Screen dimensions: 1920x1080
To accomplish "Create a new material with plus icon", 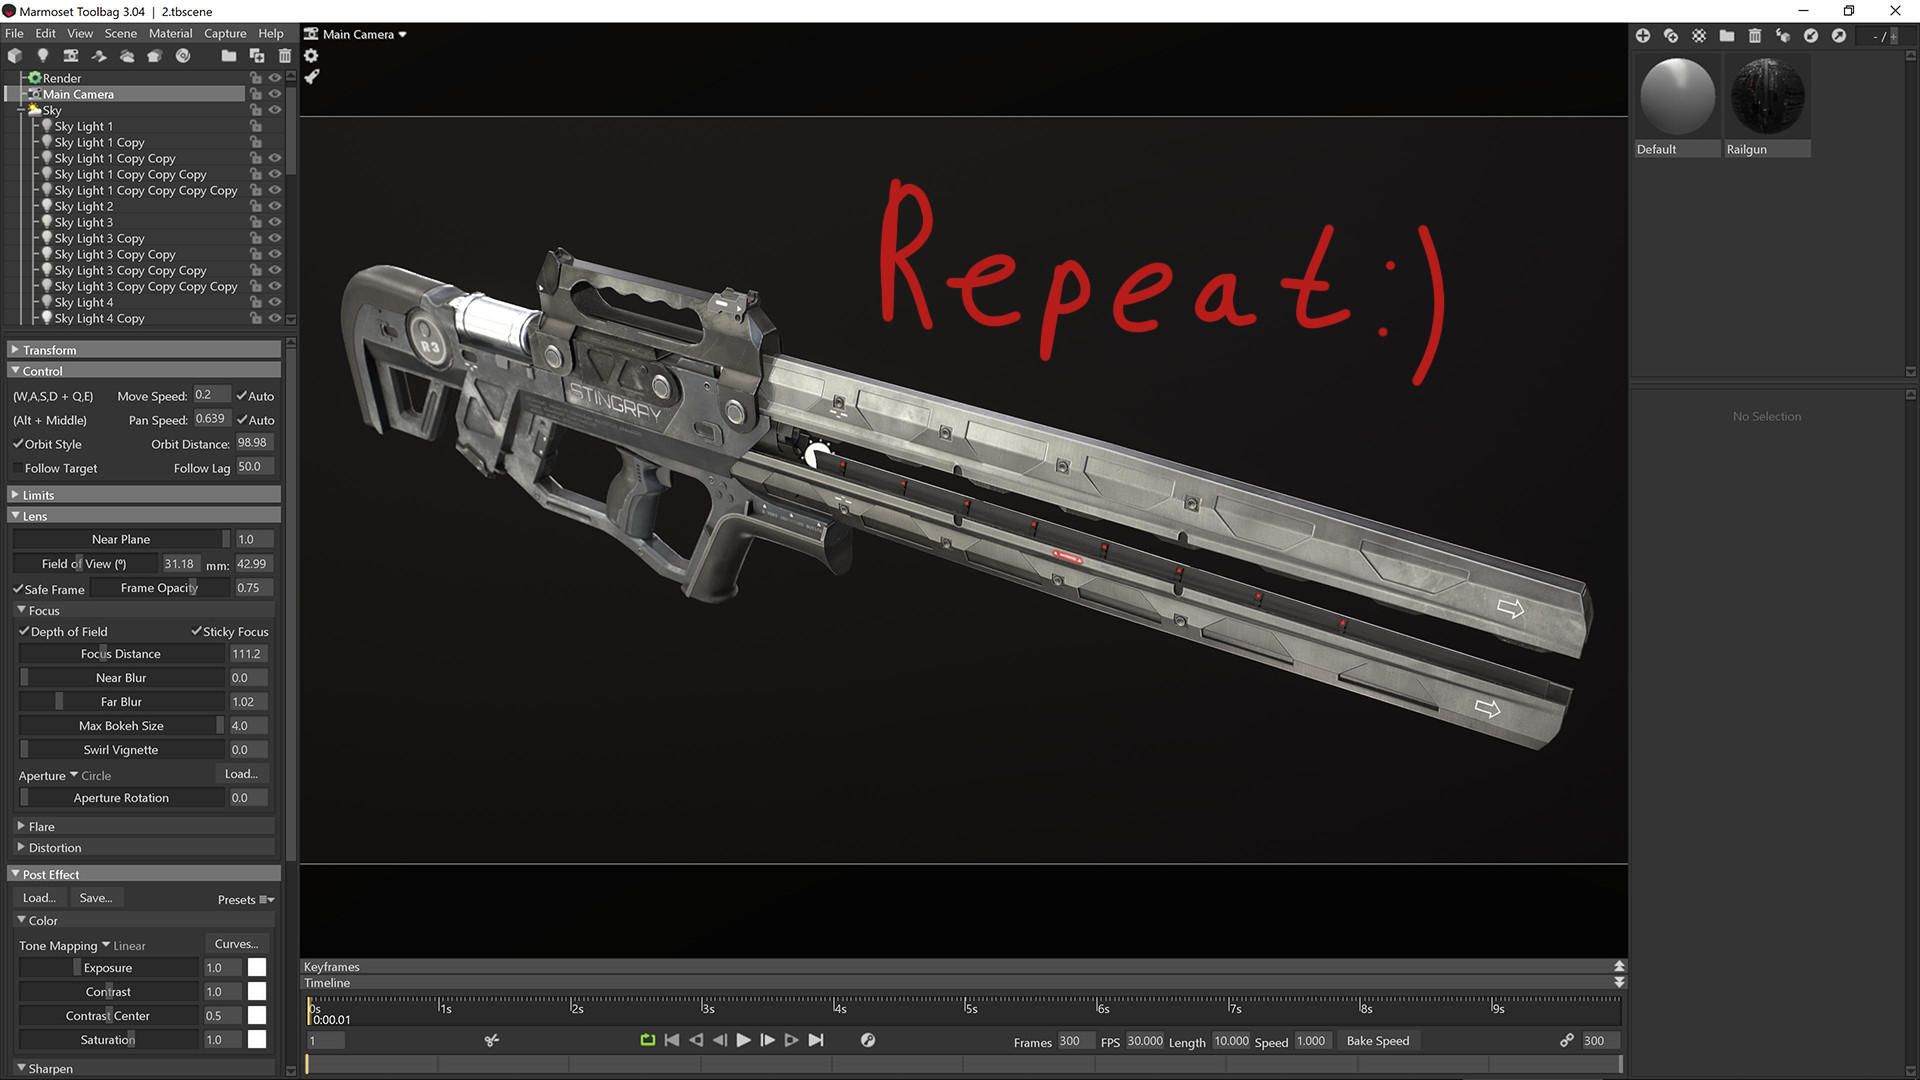I will [x=1643, y=36].
